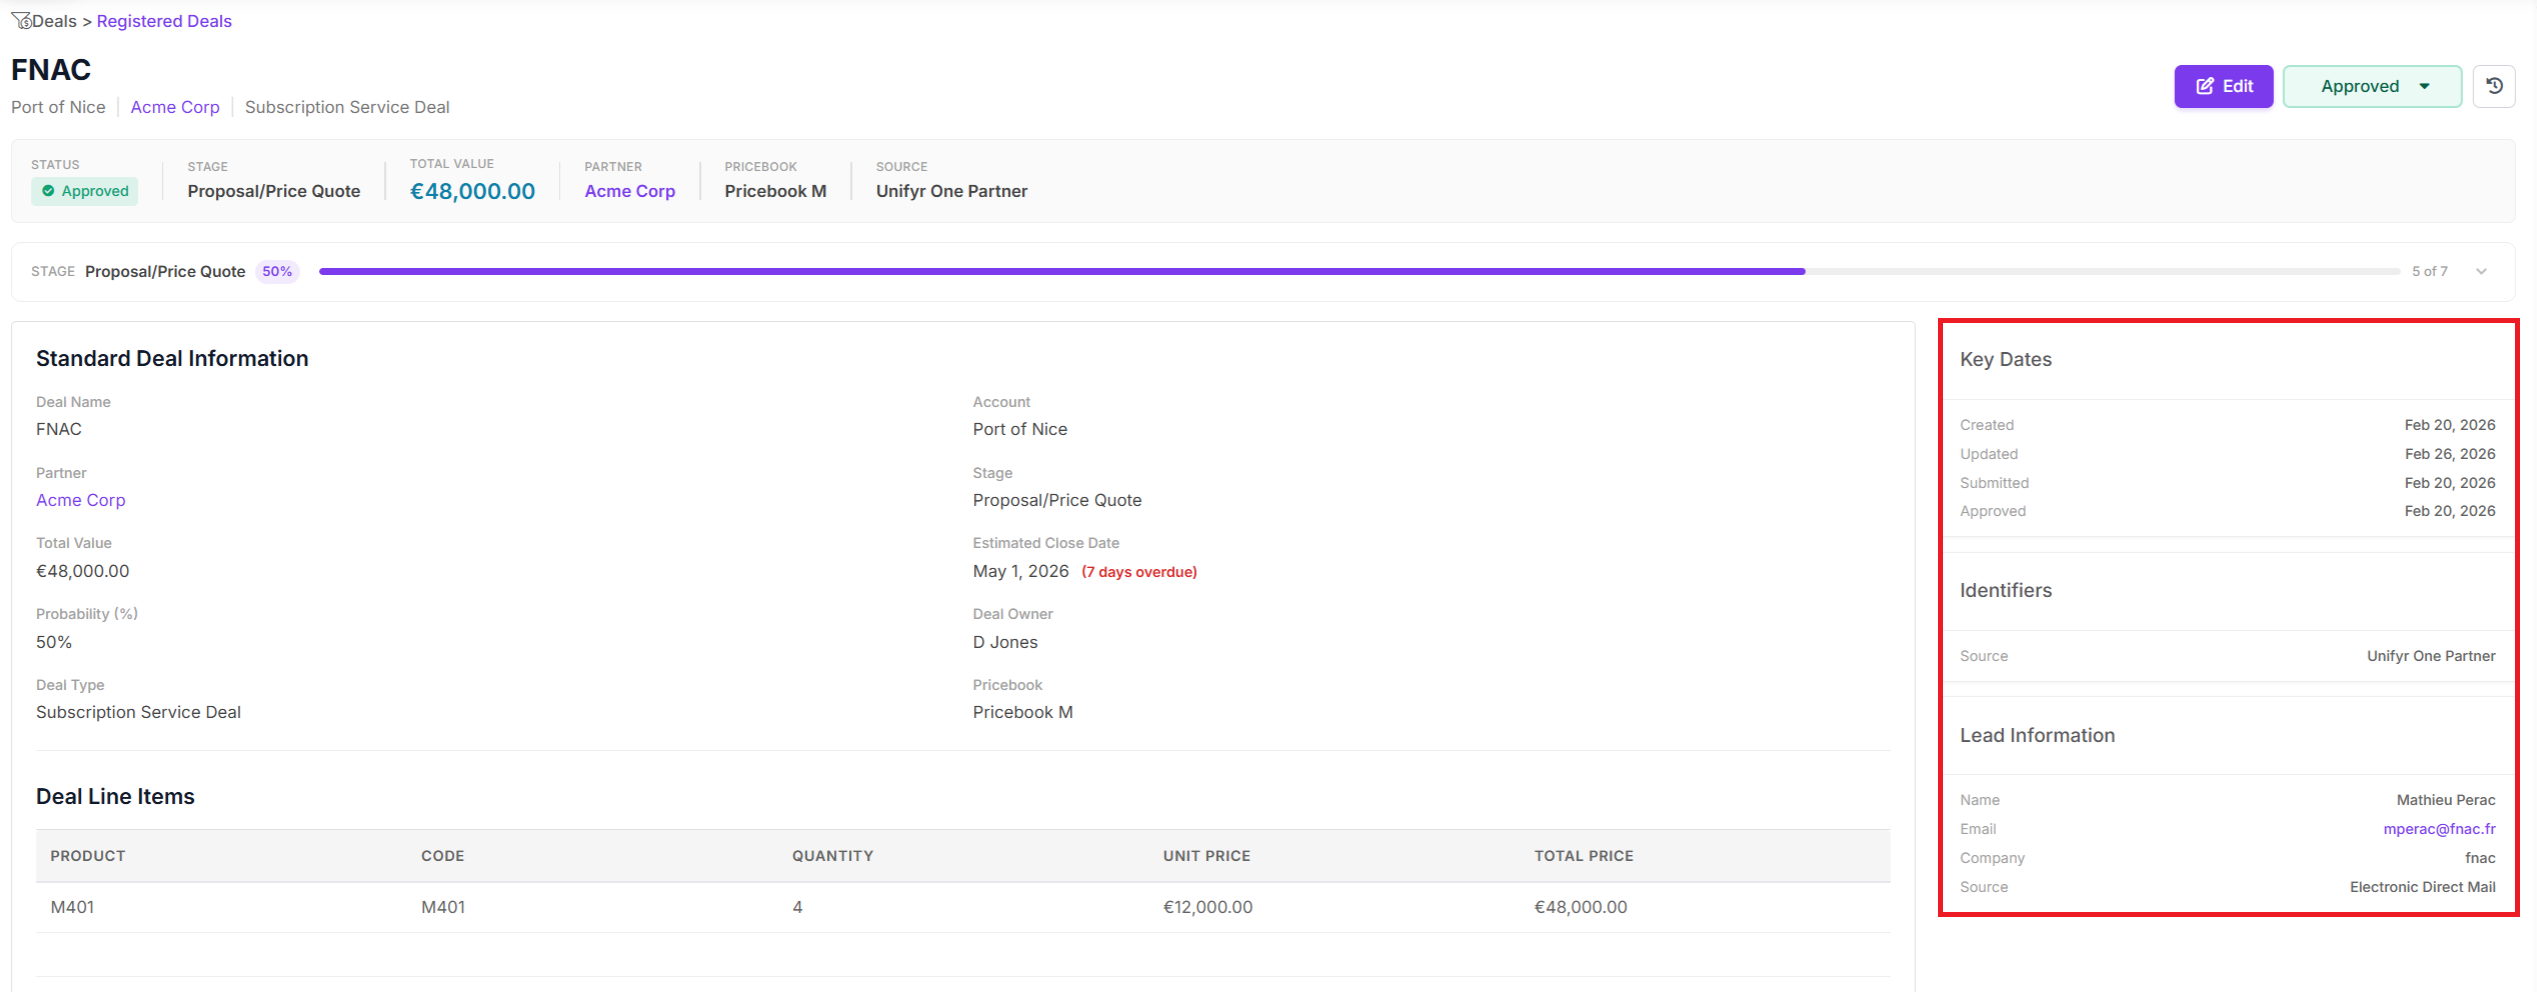Click 'Subscription Service Deal' in subtitle

pos(347,107)
